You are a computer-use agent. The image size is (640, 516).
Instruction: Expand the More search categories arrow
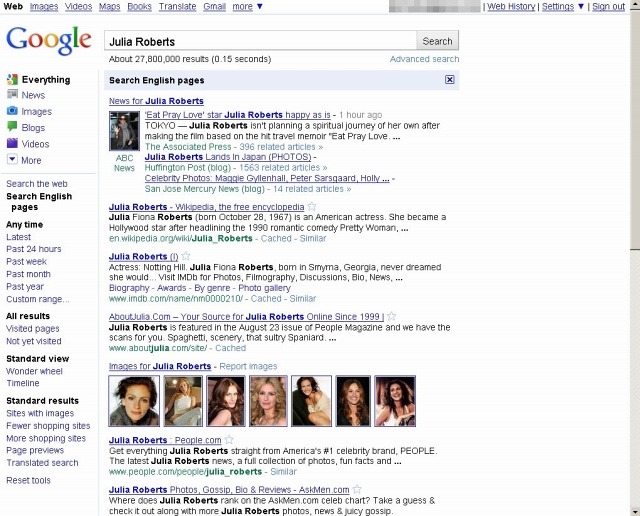(x=12, y=159)
